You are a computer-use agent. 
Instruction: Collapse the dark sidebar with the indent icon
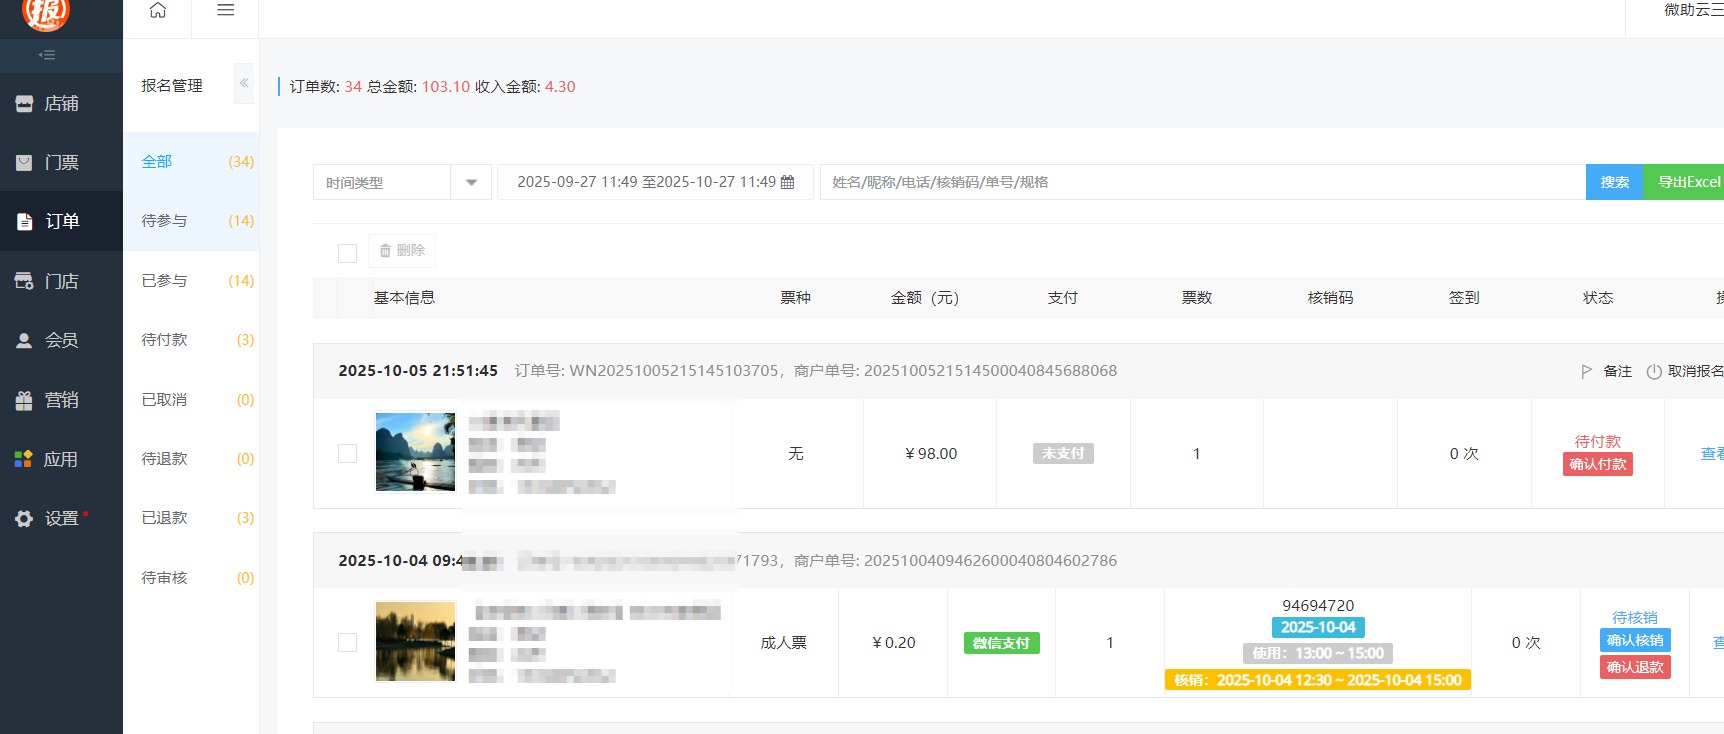(x=46, y=55)
